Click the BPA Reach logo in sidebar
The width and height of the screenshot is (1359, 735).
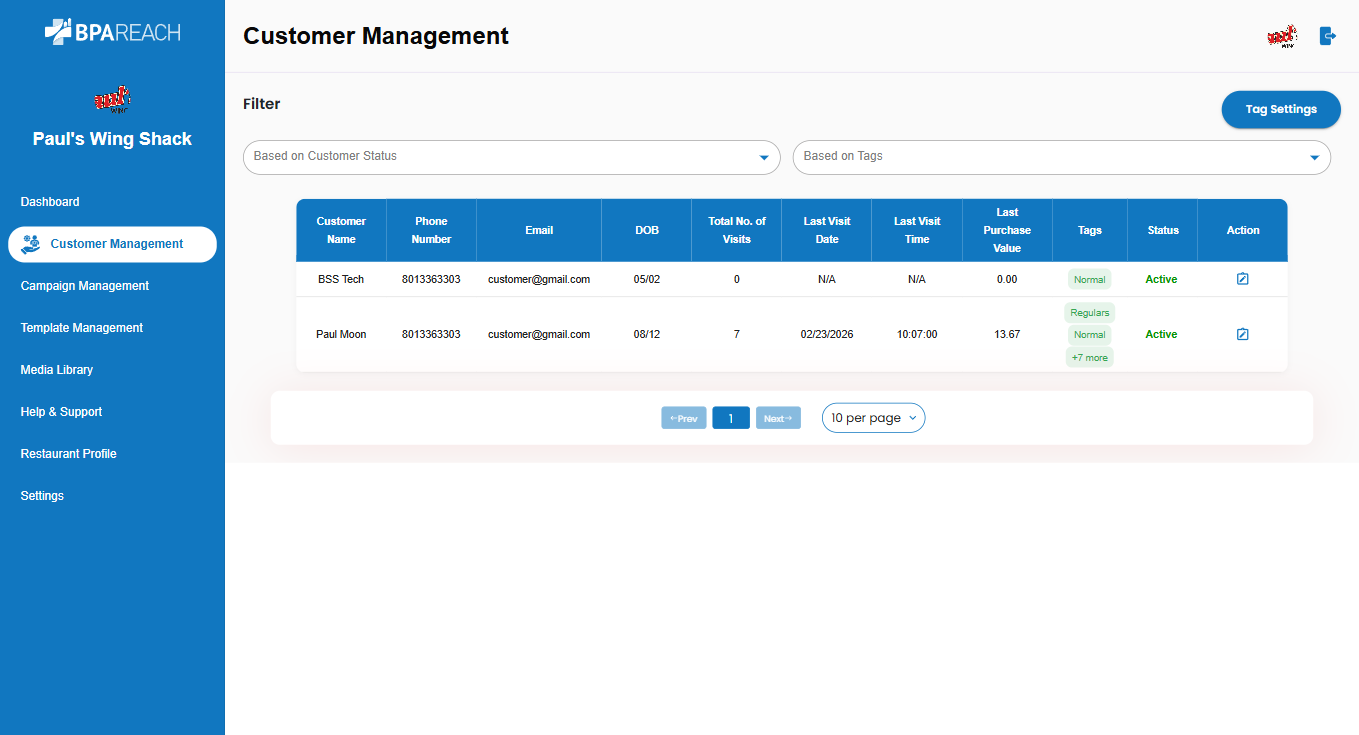(112, 32)
